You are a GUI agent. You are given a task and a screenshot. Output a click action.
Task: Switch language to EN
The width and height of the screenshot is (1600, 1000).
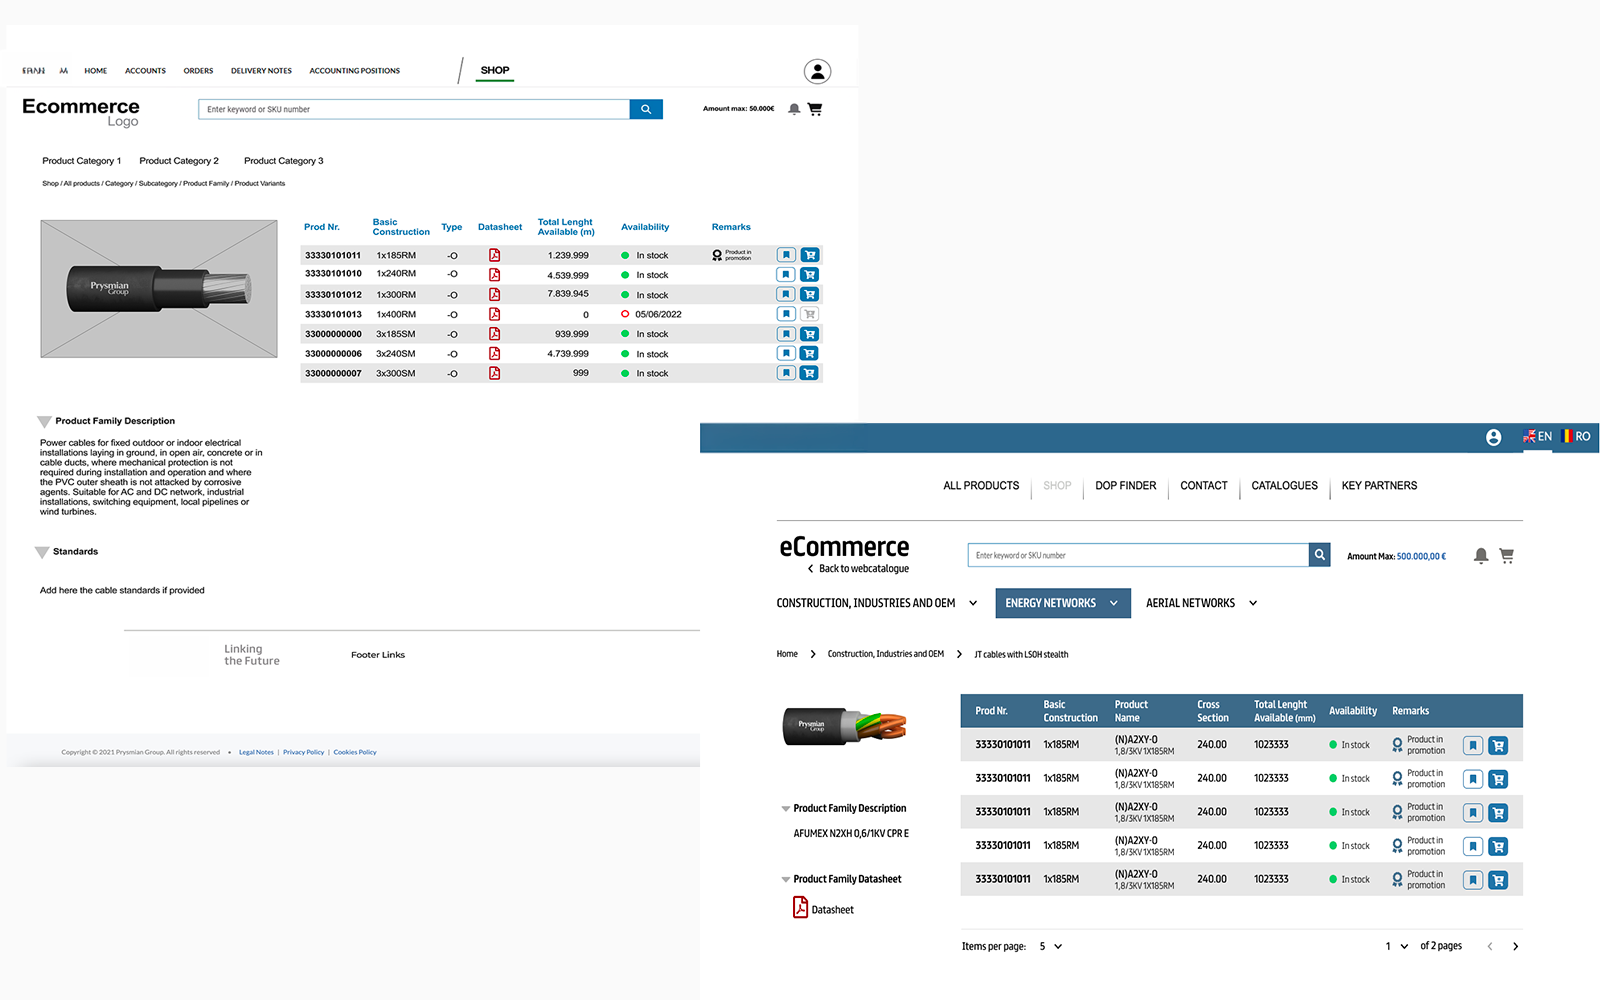1537,437
